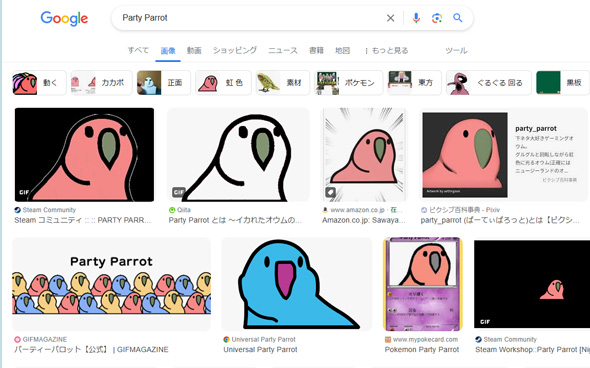Open the ツール options
The height and width of the screenshot is (368, 590).
456,50
